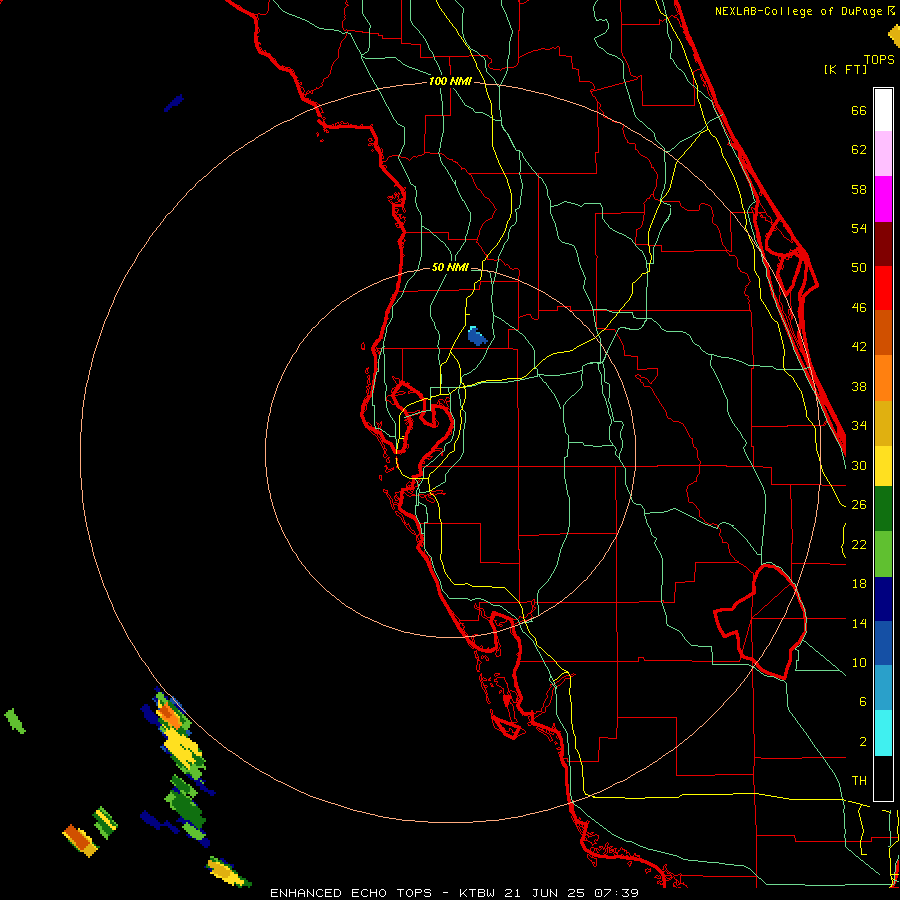Screen dimensions: 900x900
Task: Click the bright red legend swatch
Action: point(883,288)
